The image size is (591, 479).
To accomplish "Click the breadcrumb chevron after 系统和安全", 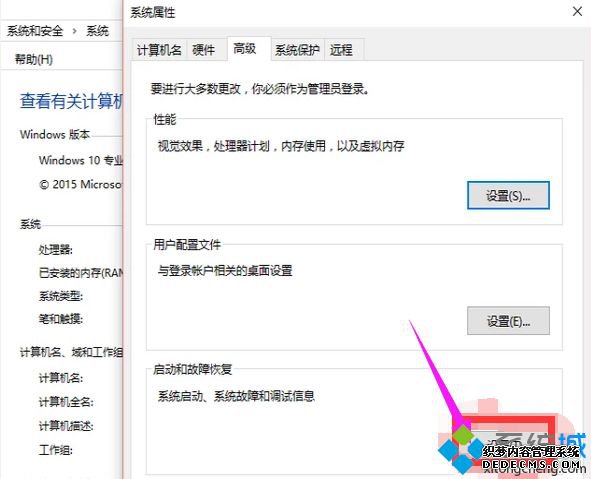I will click(75, 31).
